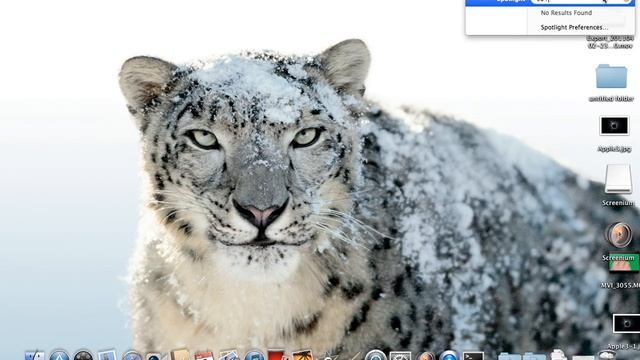Open Dashboard from the Dock
This screenshot has height=360, width=640.
[x=83, y=356]
